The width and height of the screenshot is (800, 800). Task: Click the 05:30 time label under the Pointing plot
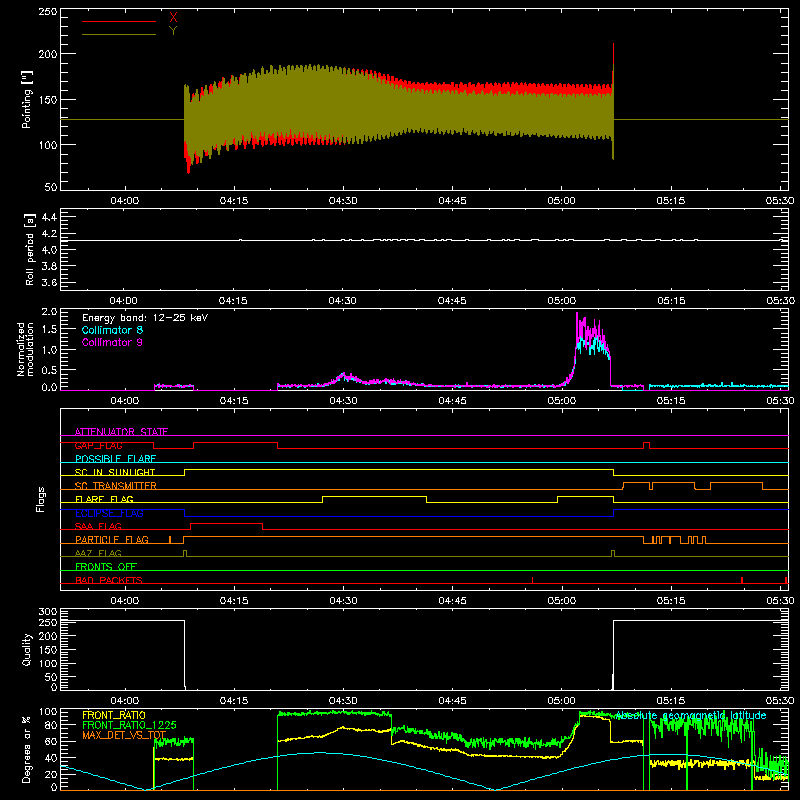[x=780, y=201]
